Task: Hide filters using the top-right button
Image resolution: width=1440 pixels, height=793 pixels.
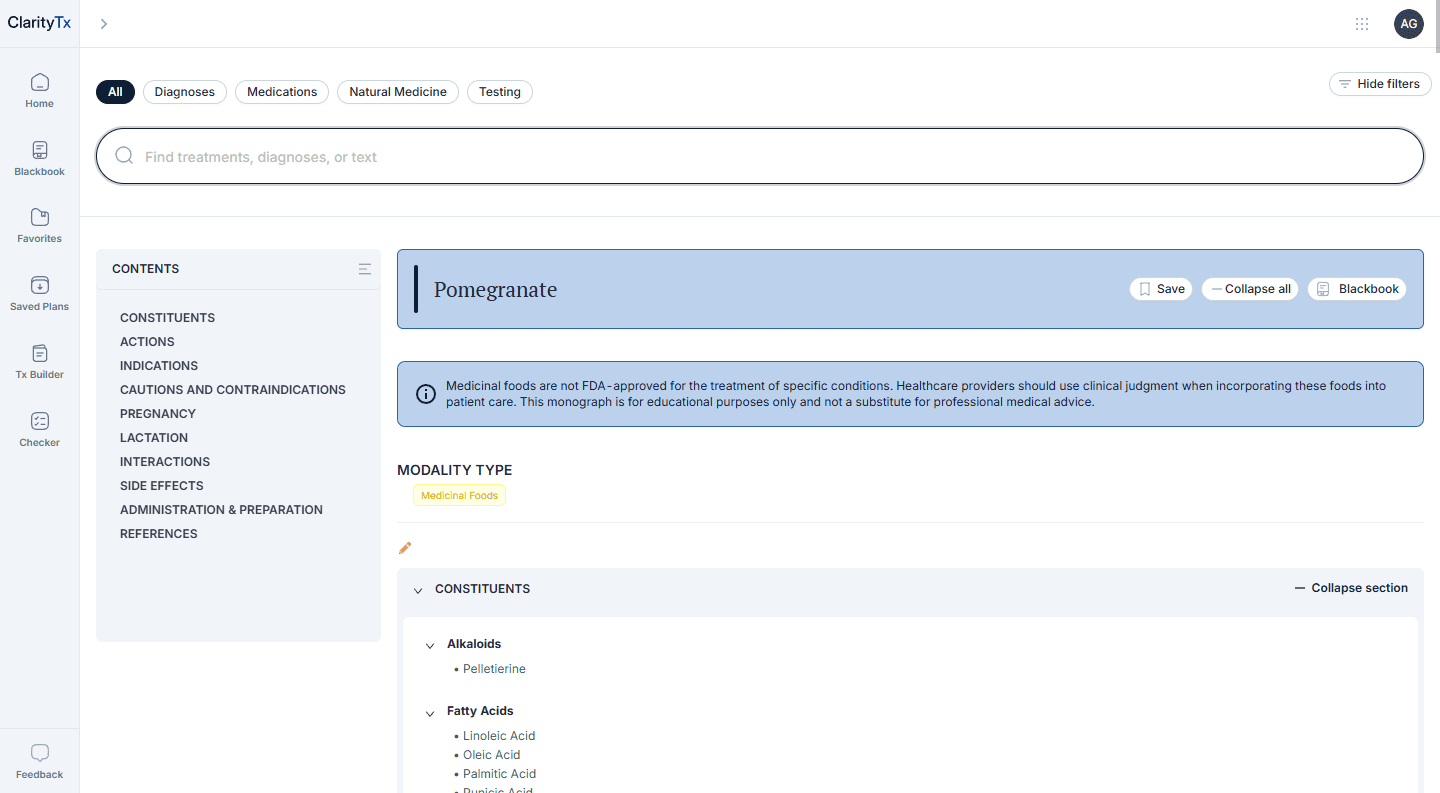Action: pyautogui.click(x=1379, y=84)
